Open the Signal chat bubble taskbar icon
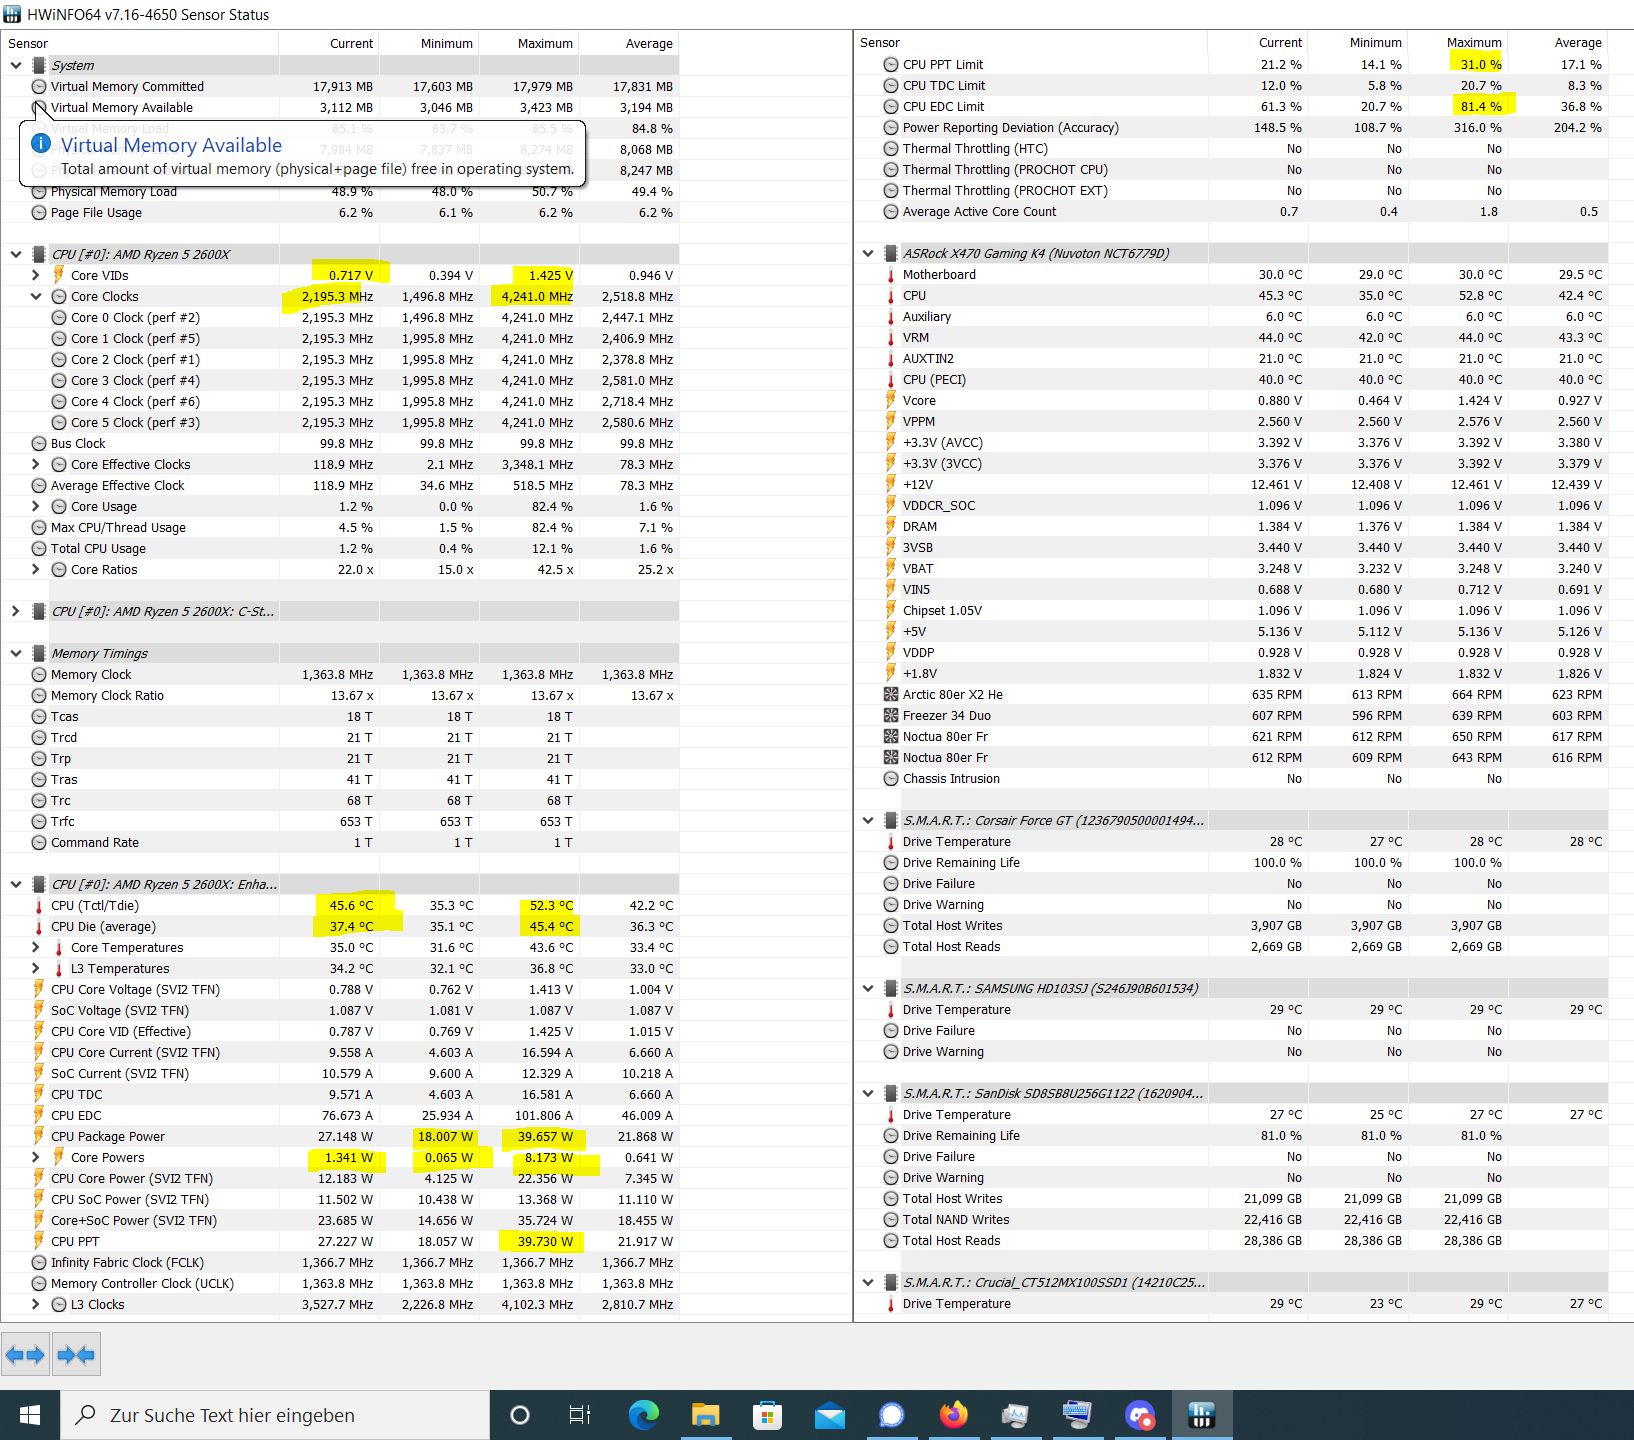 coord(892,1415)
